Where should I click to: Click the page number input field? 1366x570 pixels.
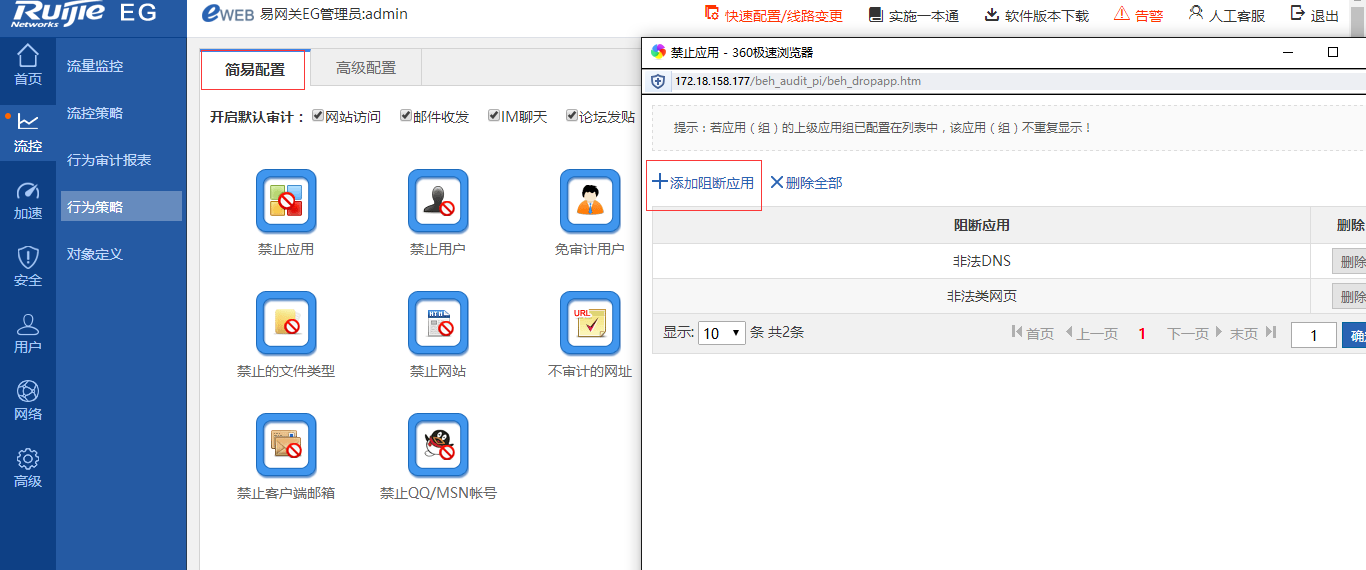coord(1313,335)
